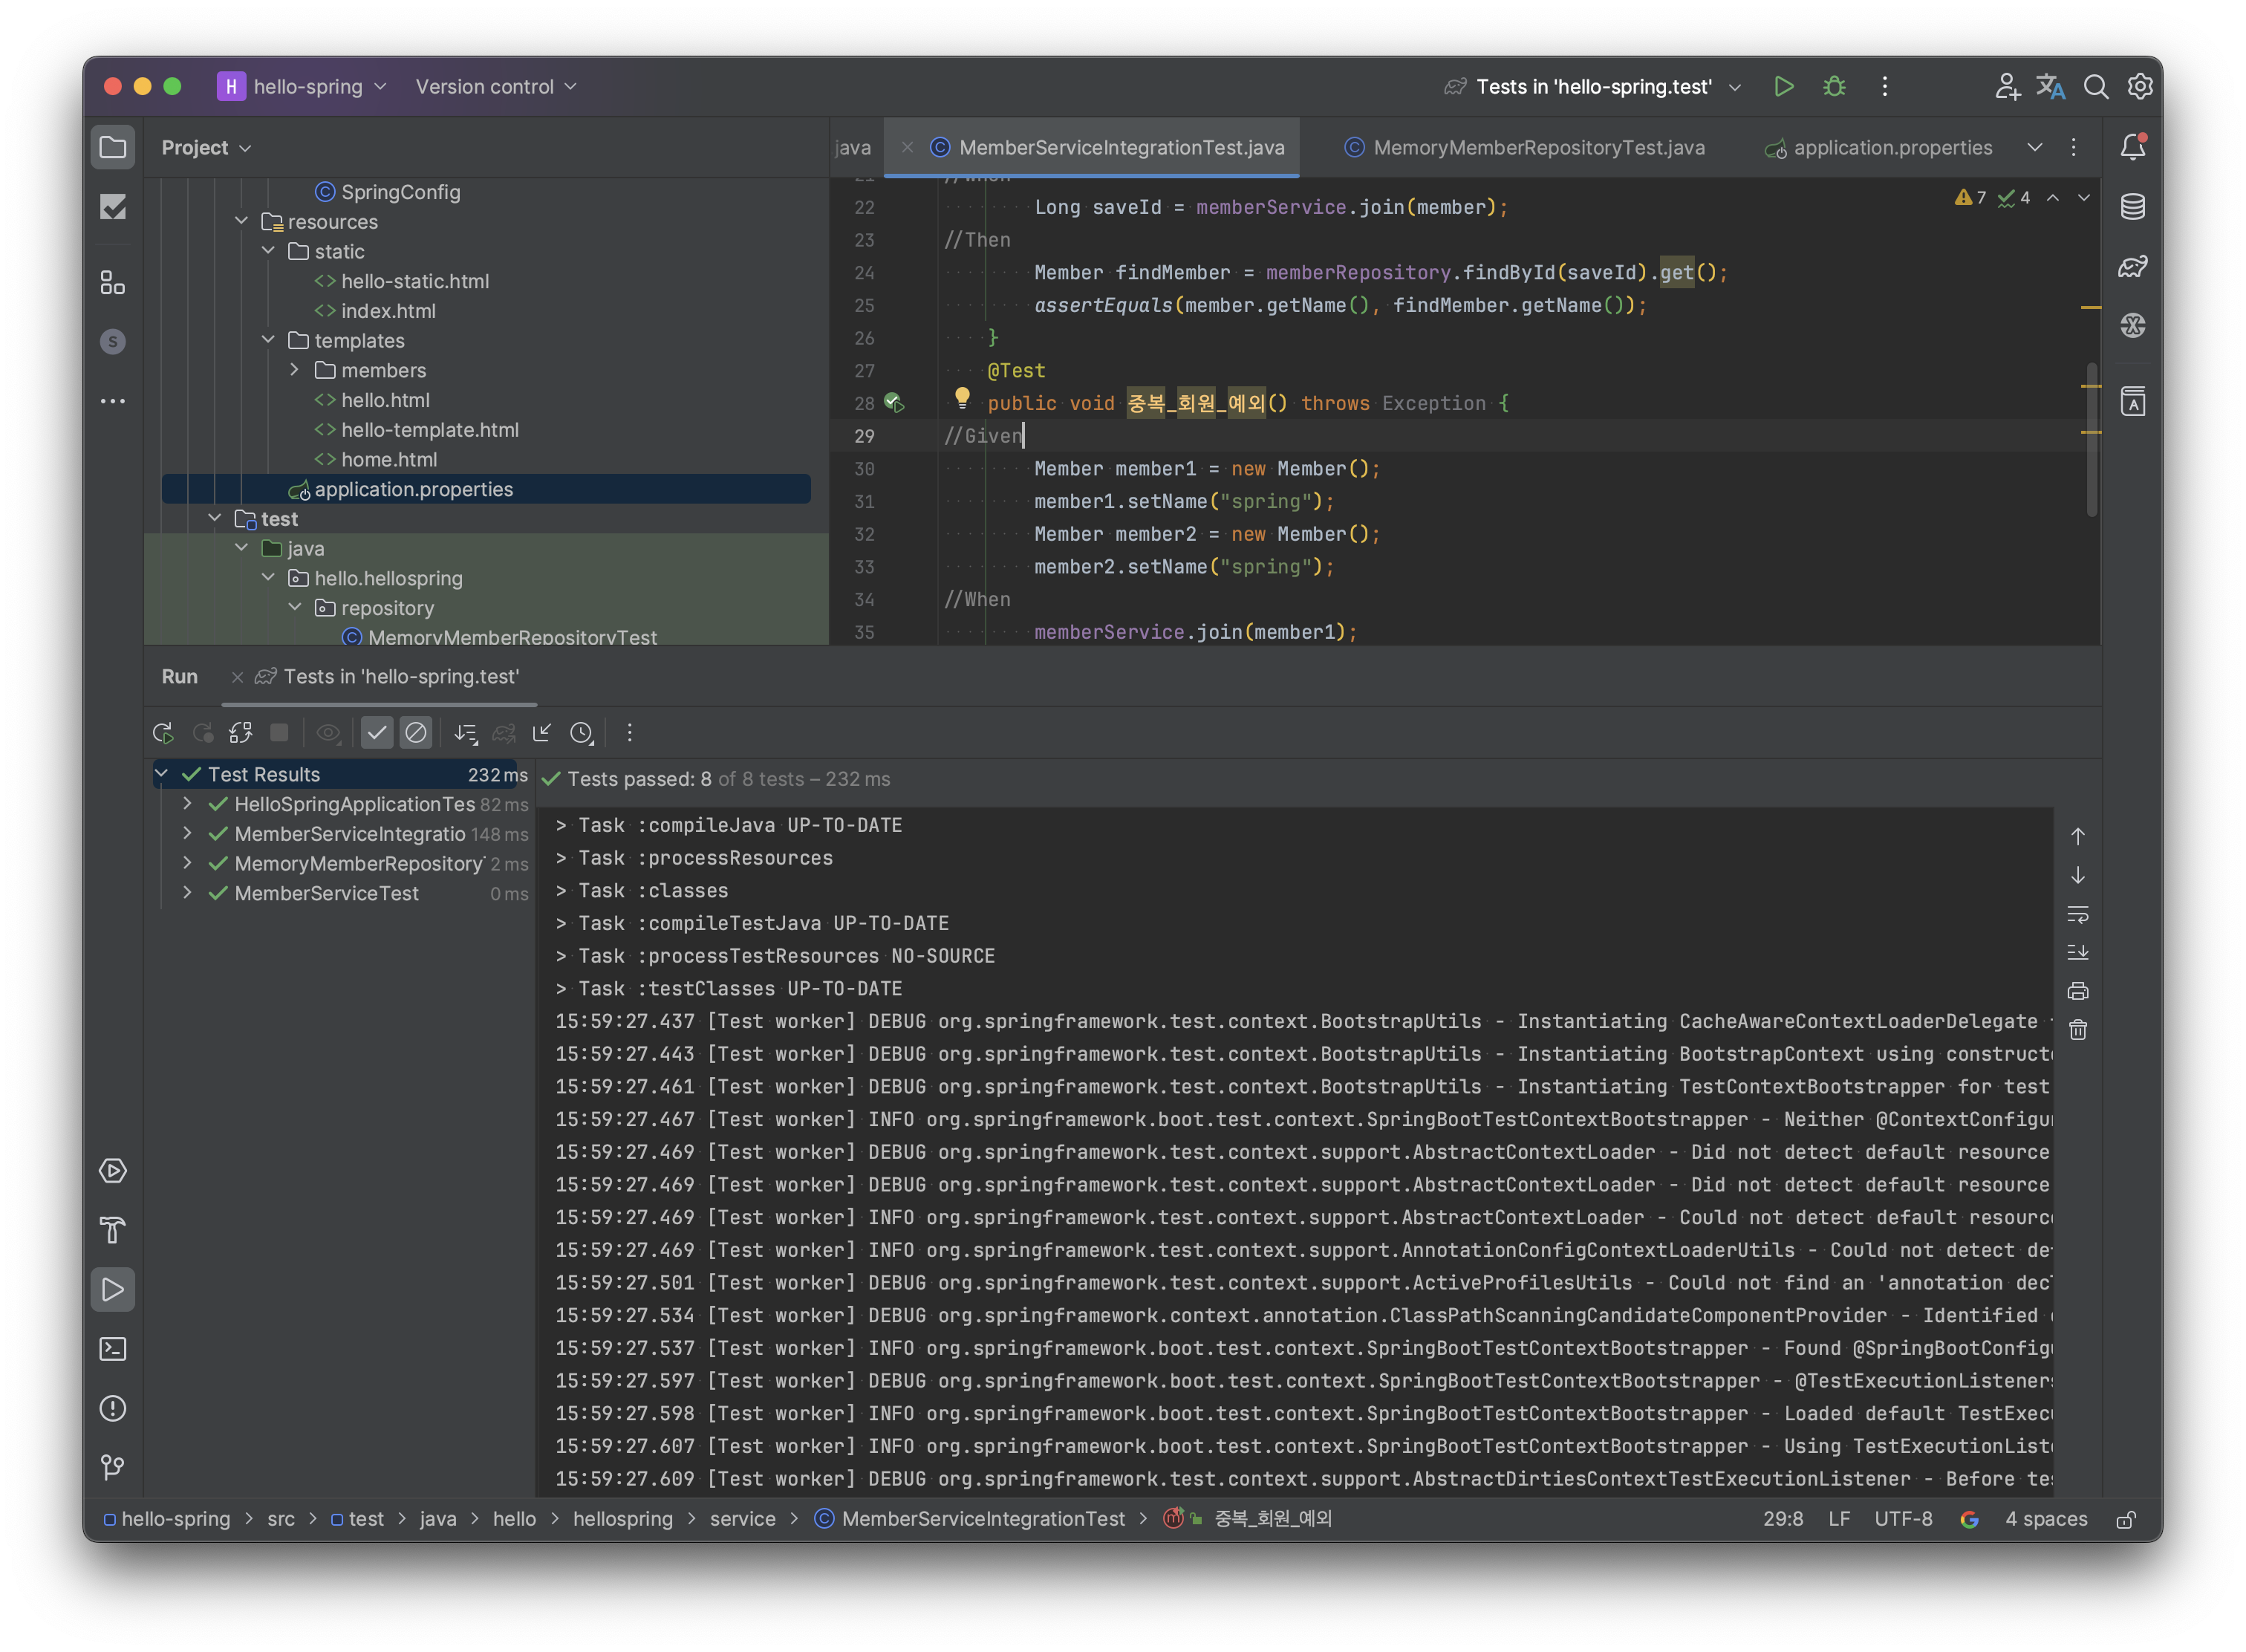Expand HelloSpringApplicationTests results node

[187, 803]
